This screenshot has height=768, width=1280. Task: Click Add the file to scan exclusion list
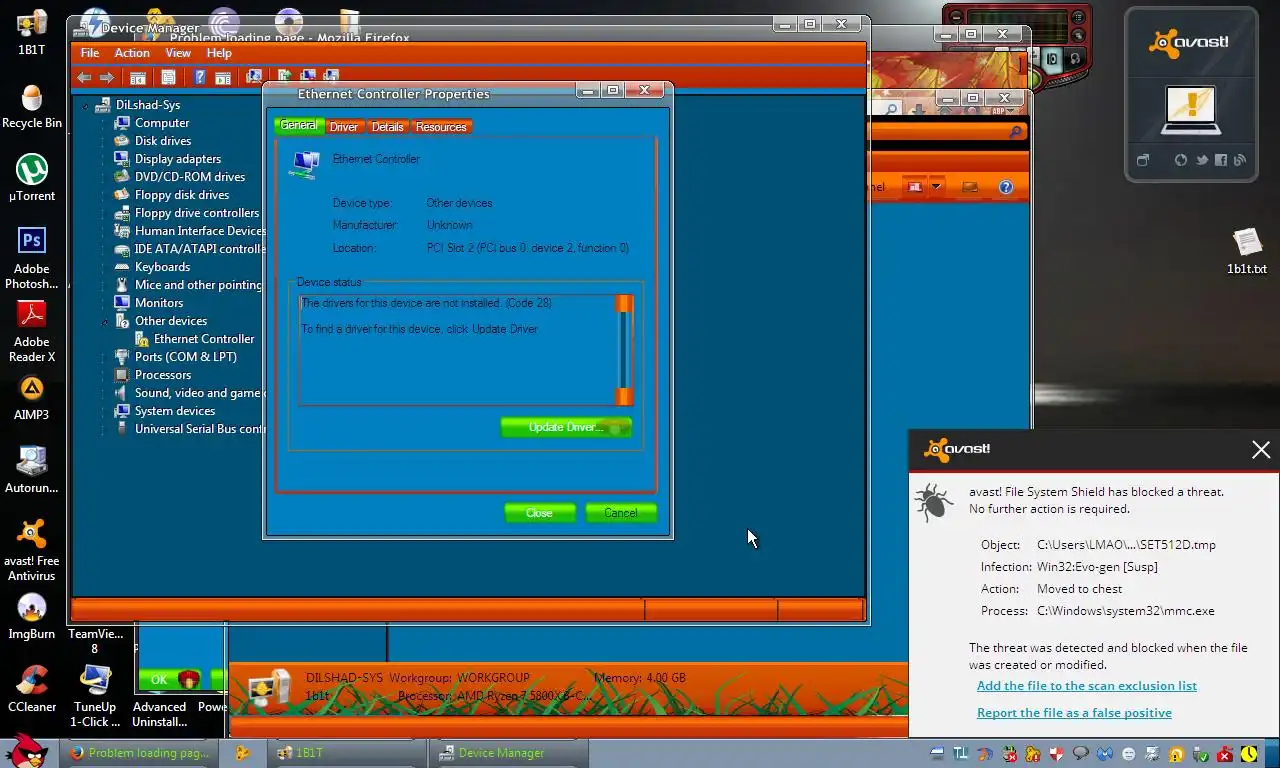coord(1087,686)
